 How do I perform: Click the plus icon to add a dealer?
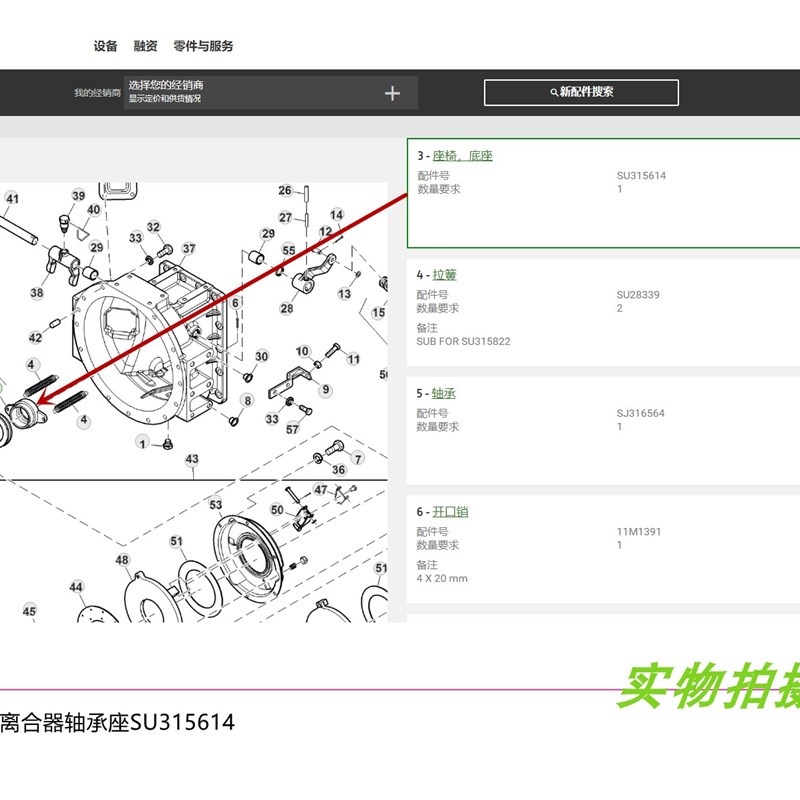[x=392, y=92]
